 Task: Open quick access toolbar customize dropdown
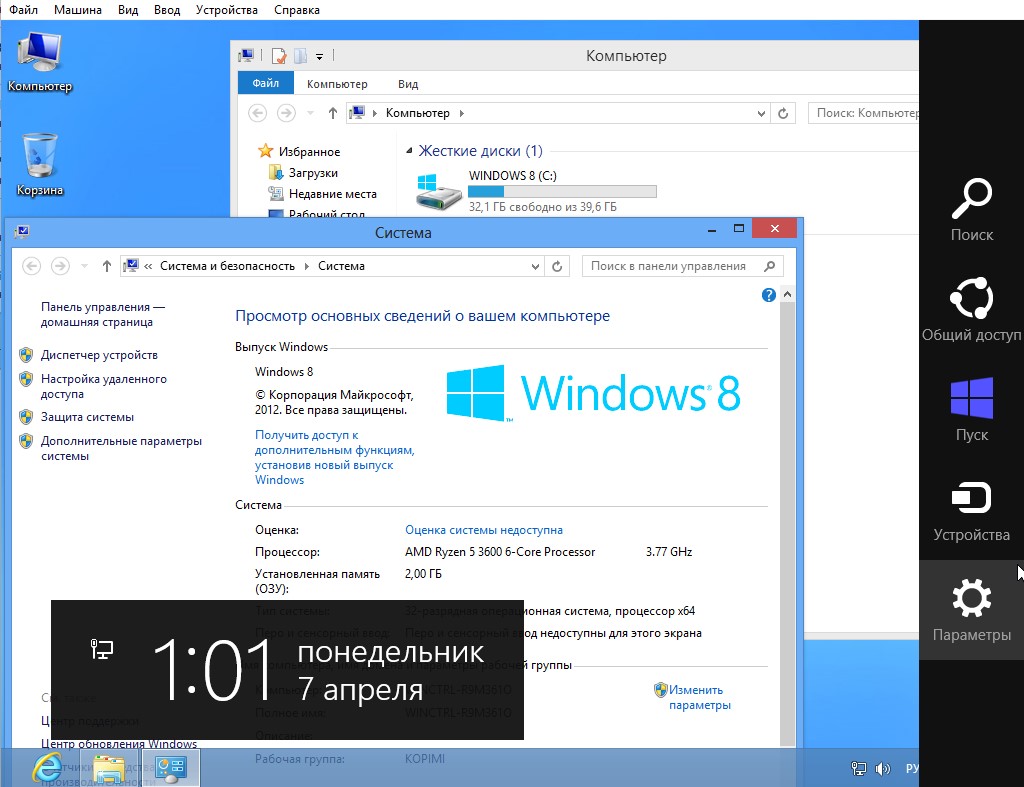coord(319,57)
